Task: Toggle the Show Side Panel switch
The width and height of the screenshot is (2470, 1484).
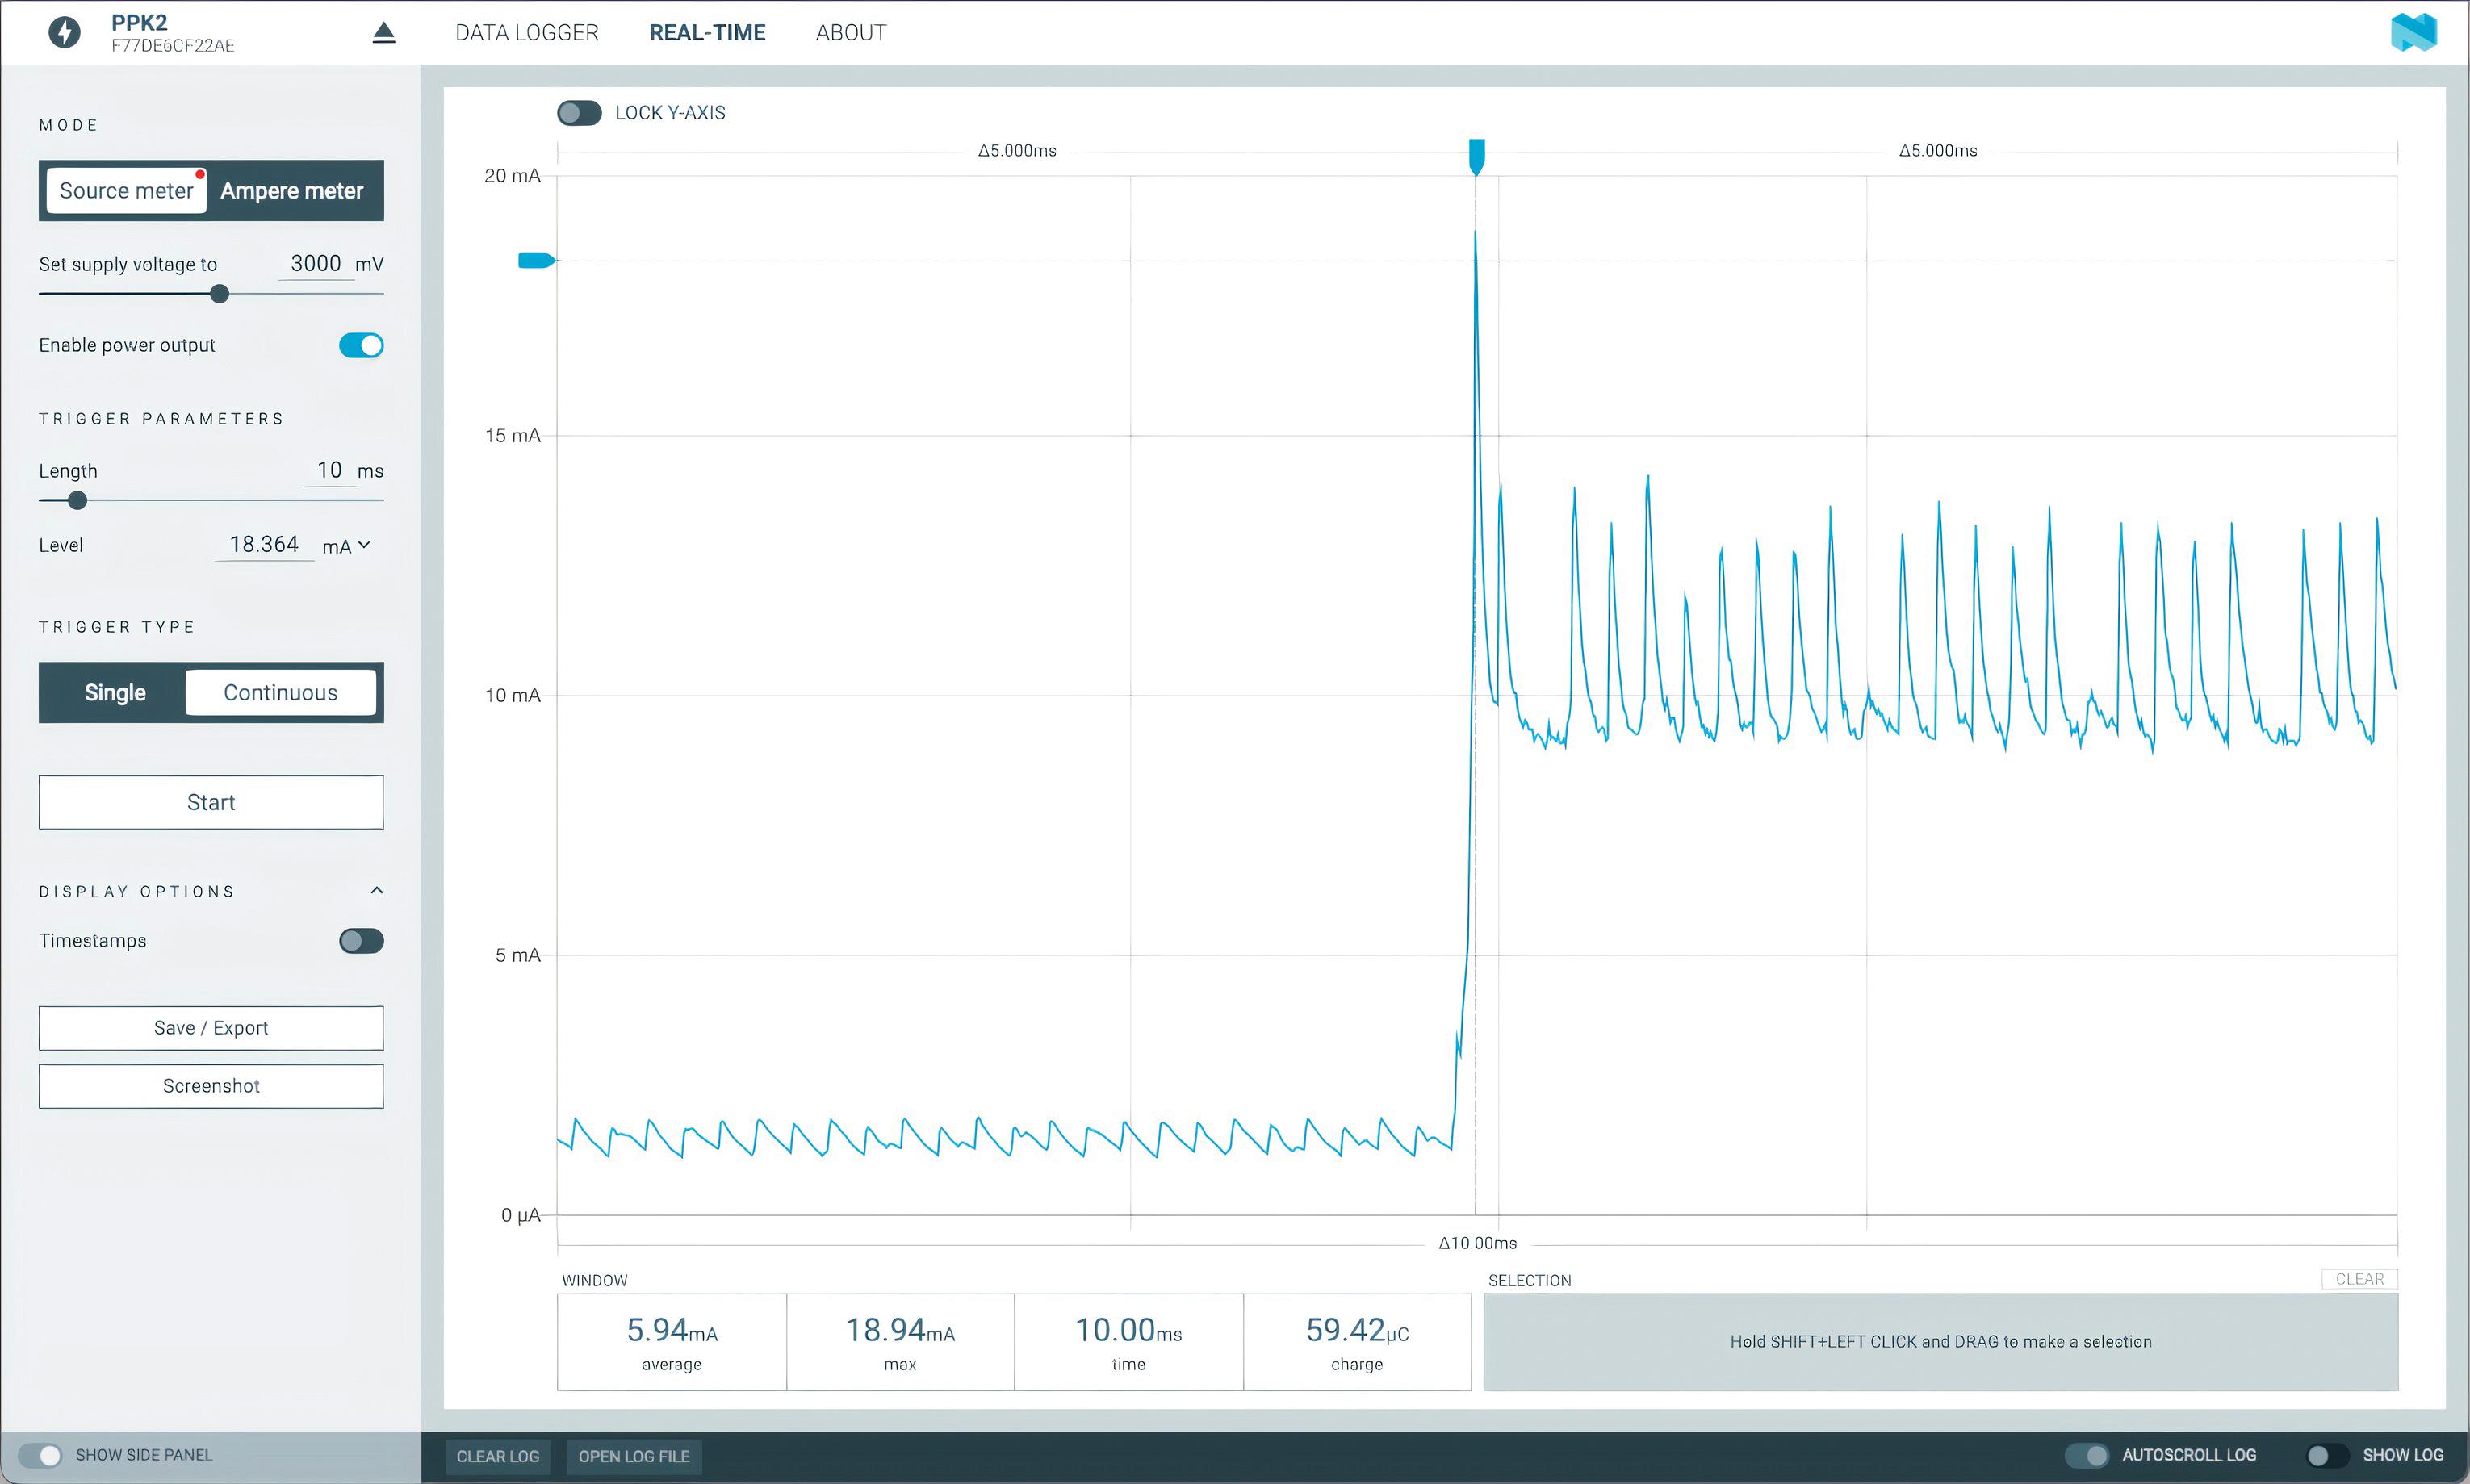Action: (x=40, y=1455)
